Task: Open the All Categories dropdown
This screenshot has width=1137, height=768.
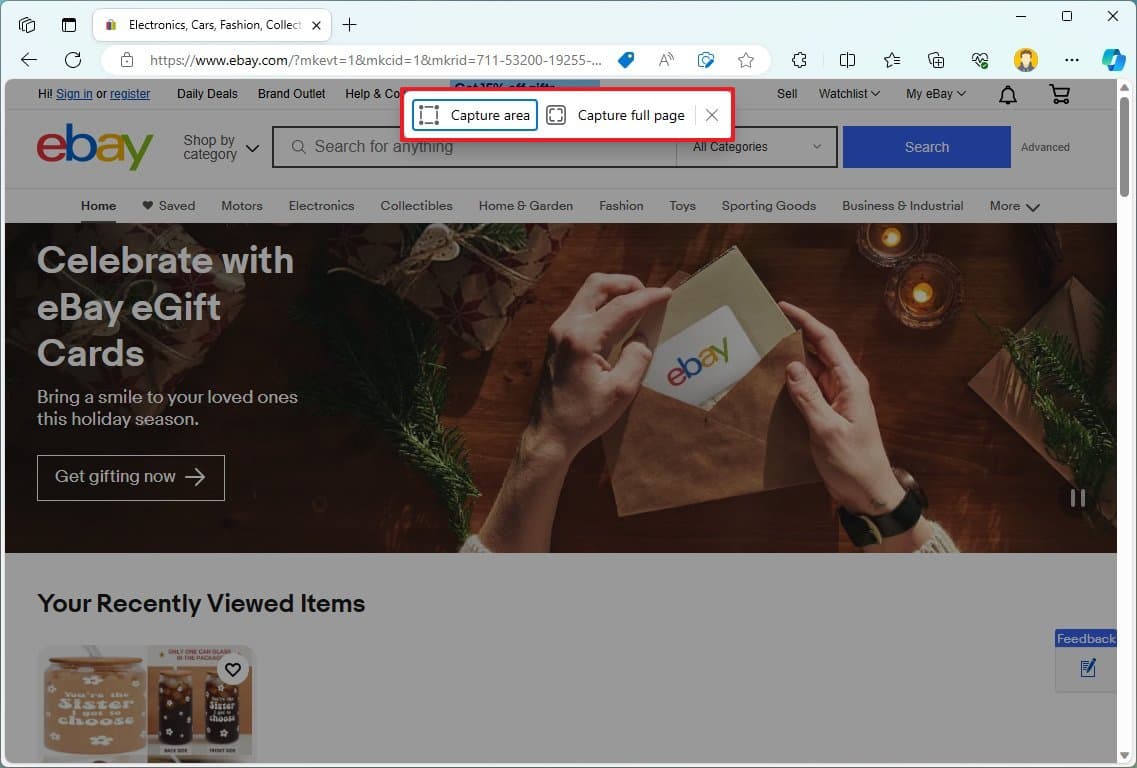Action: click(x=757, y=147)
